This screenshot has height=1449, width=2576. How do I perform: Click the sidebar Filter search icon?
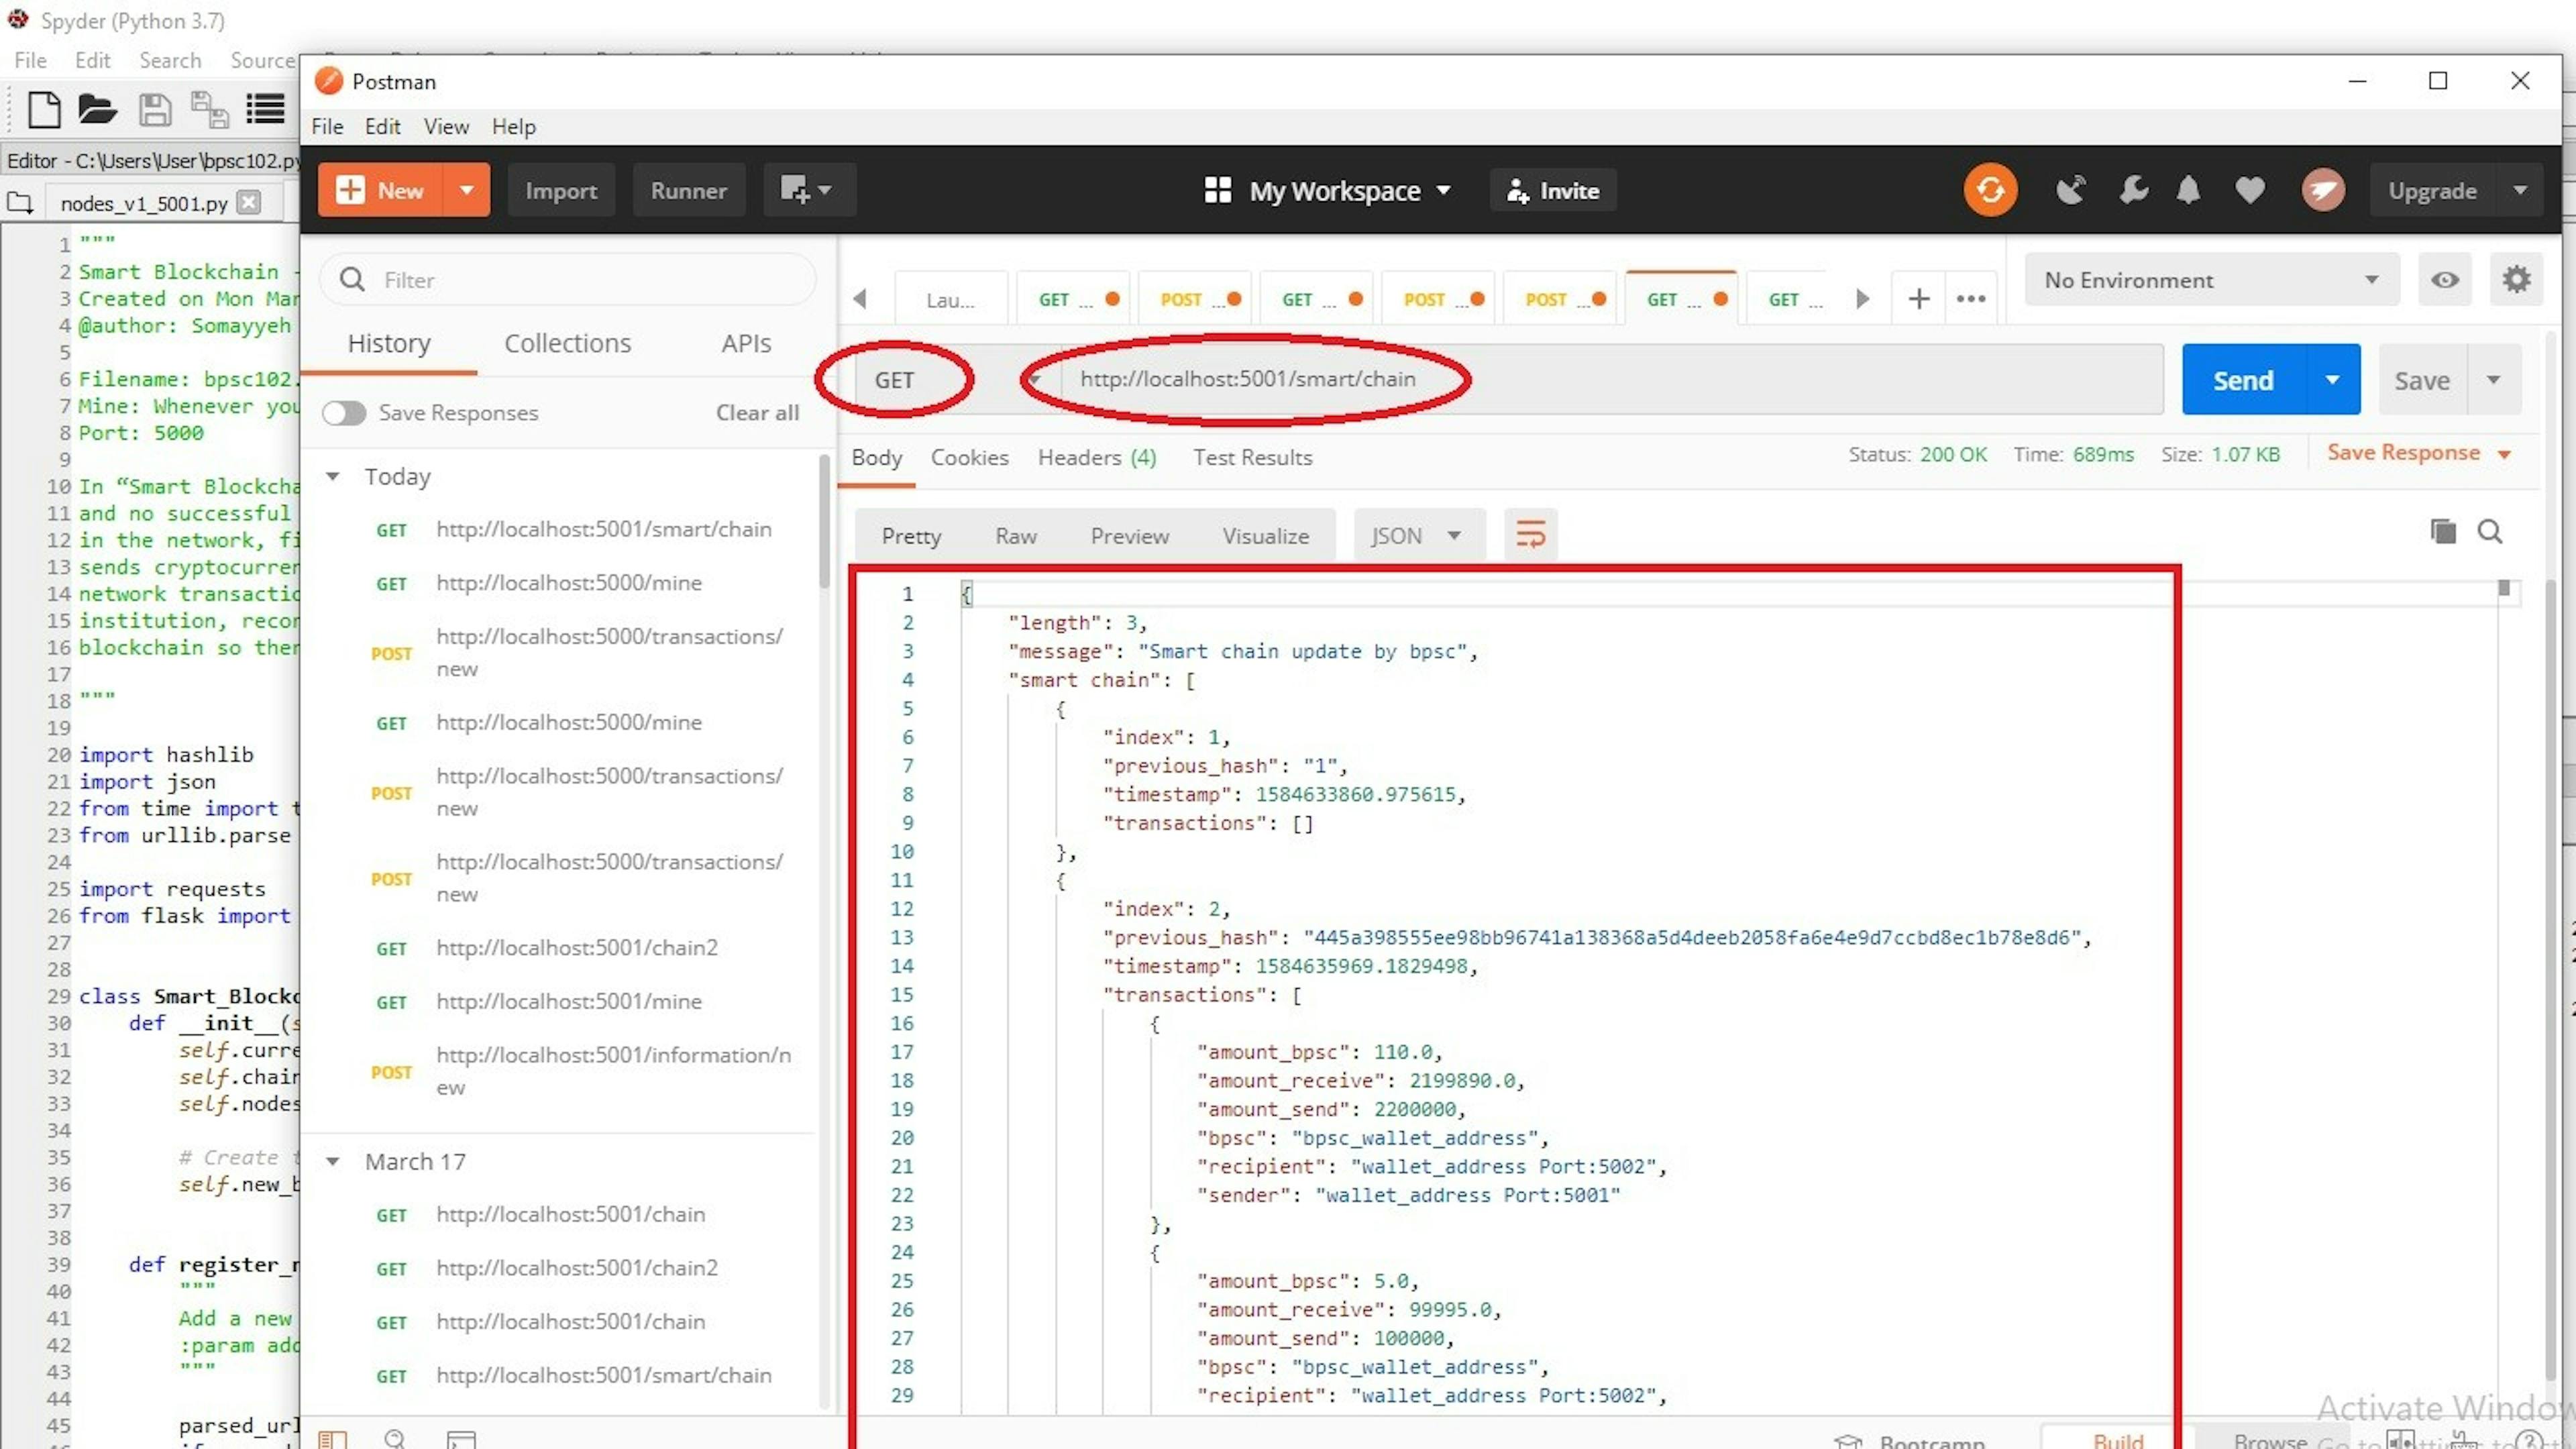coord(352,280)
